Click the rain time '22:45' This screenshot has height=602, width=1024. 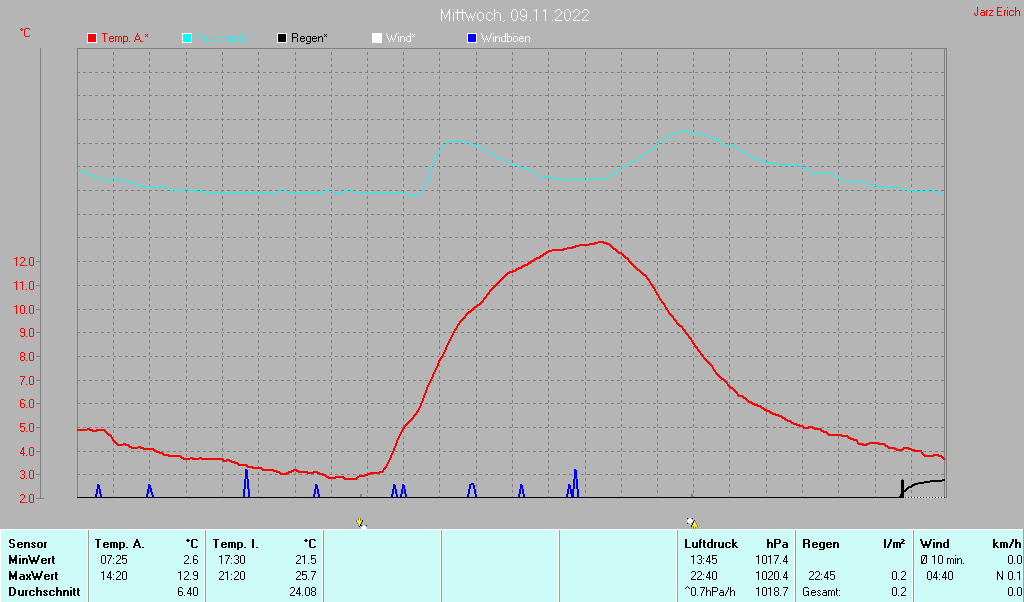822,577
